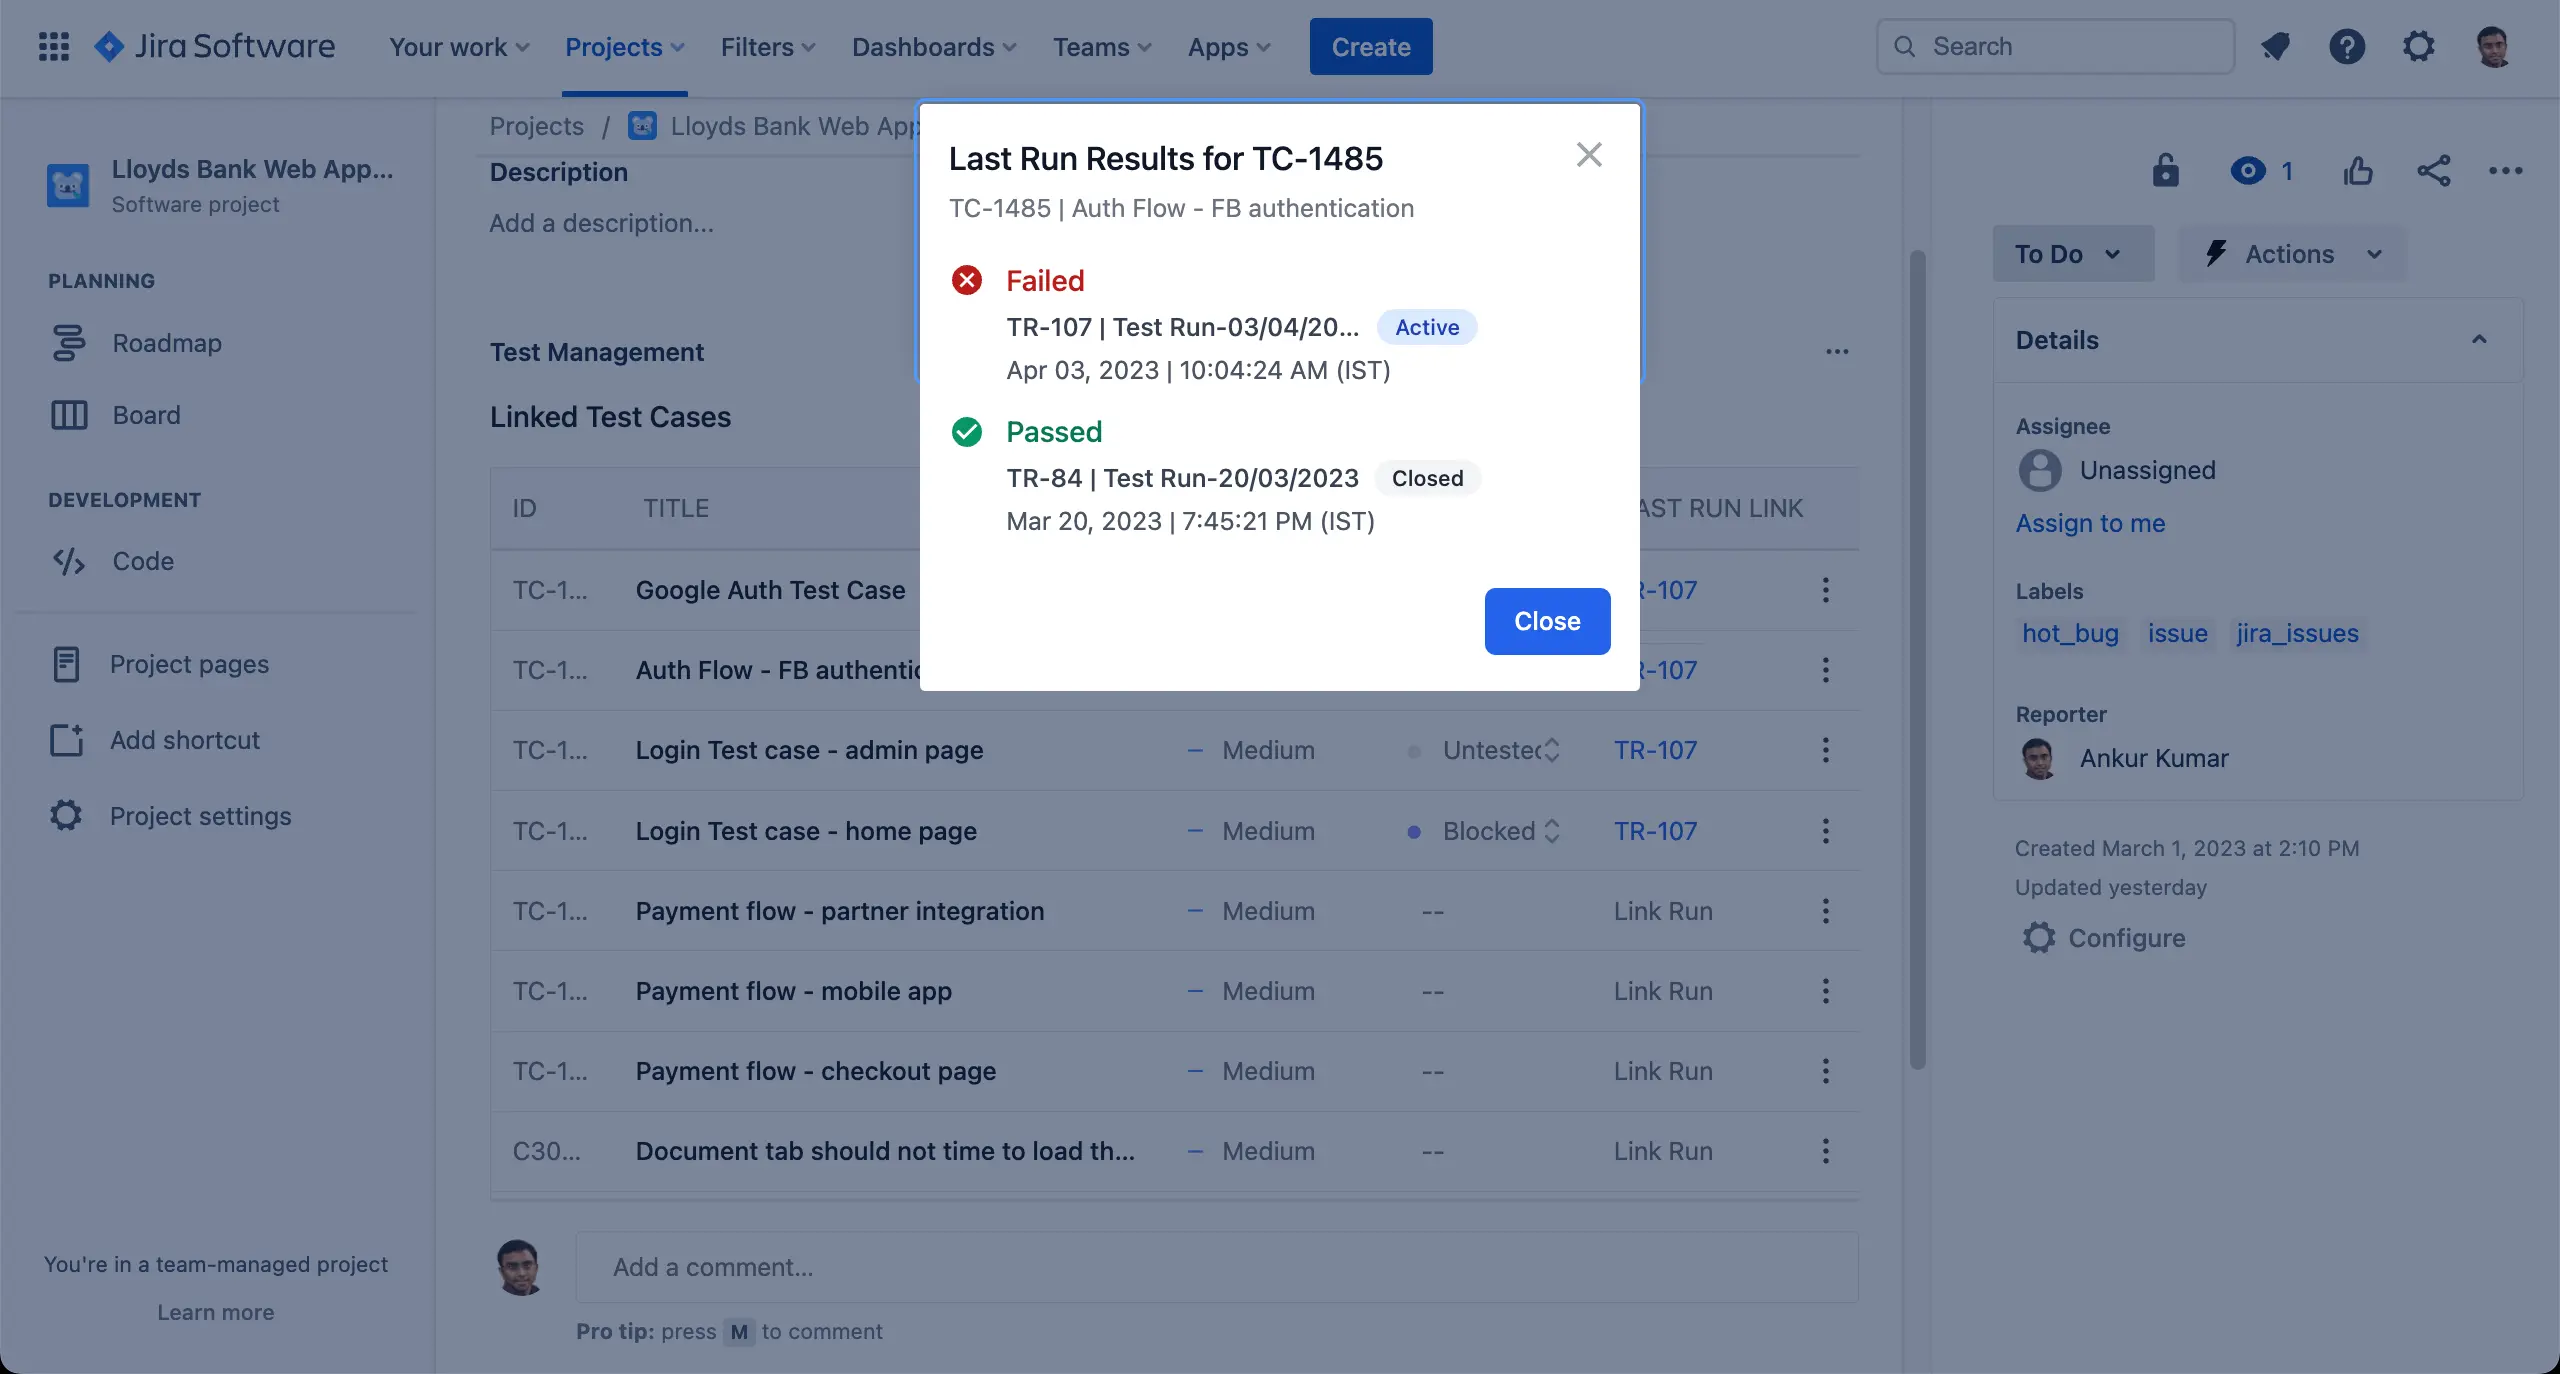Click the thumbs up vote icon

pyautogui.click(x=2357, y=171)
